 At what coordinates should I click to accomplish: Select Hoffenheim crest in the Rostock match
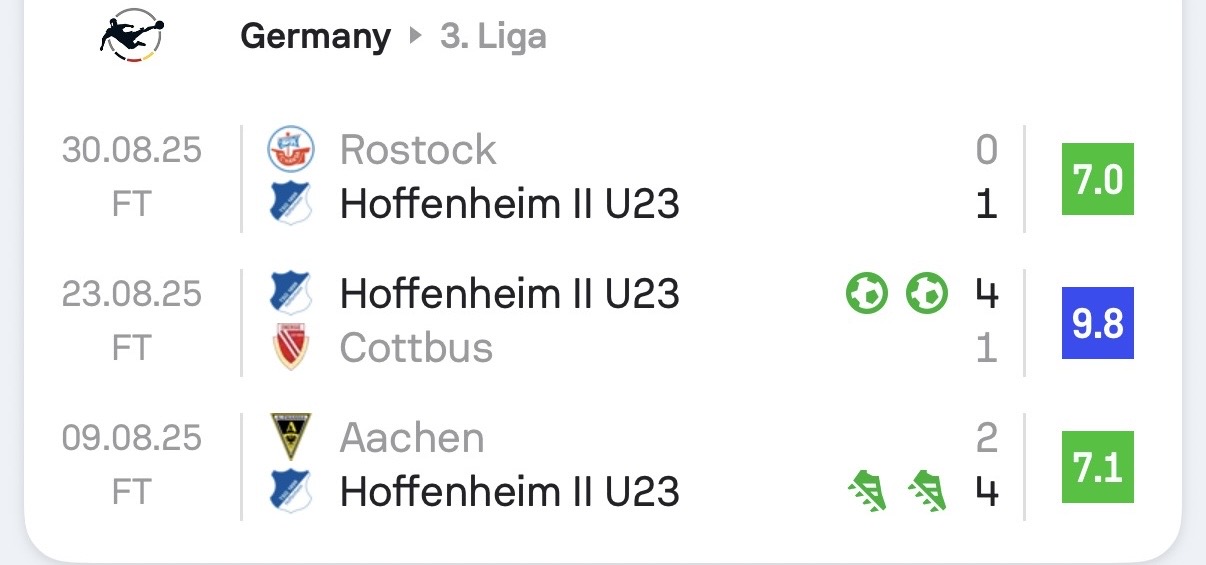pos(291,204)
